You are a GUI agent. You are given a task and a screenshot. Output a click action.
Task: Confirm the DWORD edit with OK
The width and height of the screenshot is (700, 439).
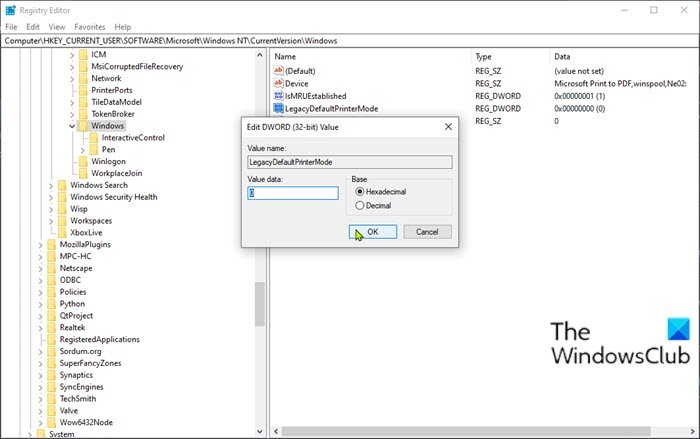point(373,232)
